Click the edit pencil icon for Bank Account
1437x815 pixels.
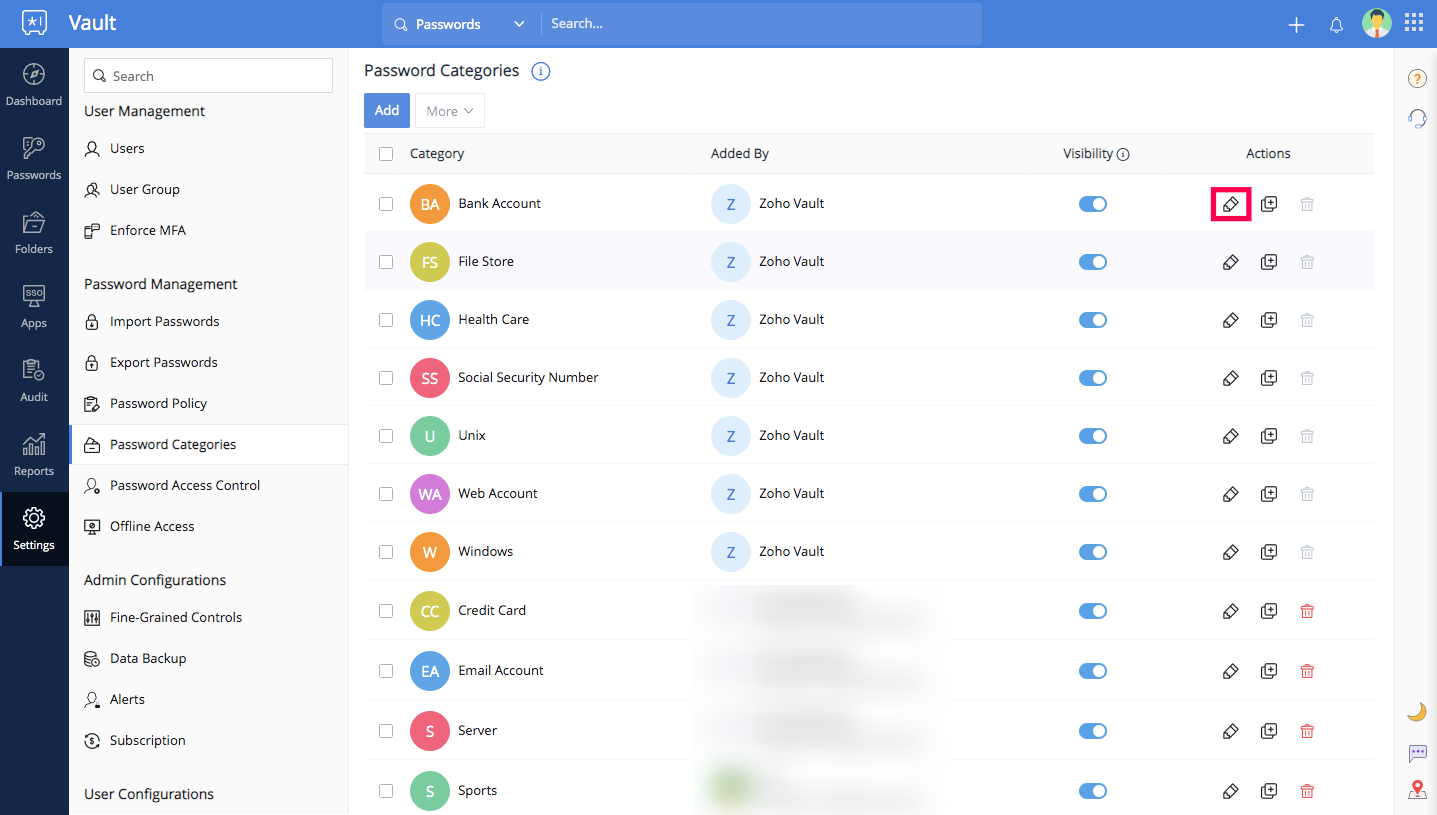click(x=1231, y=204)
